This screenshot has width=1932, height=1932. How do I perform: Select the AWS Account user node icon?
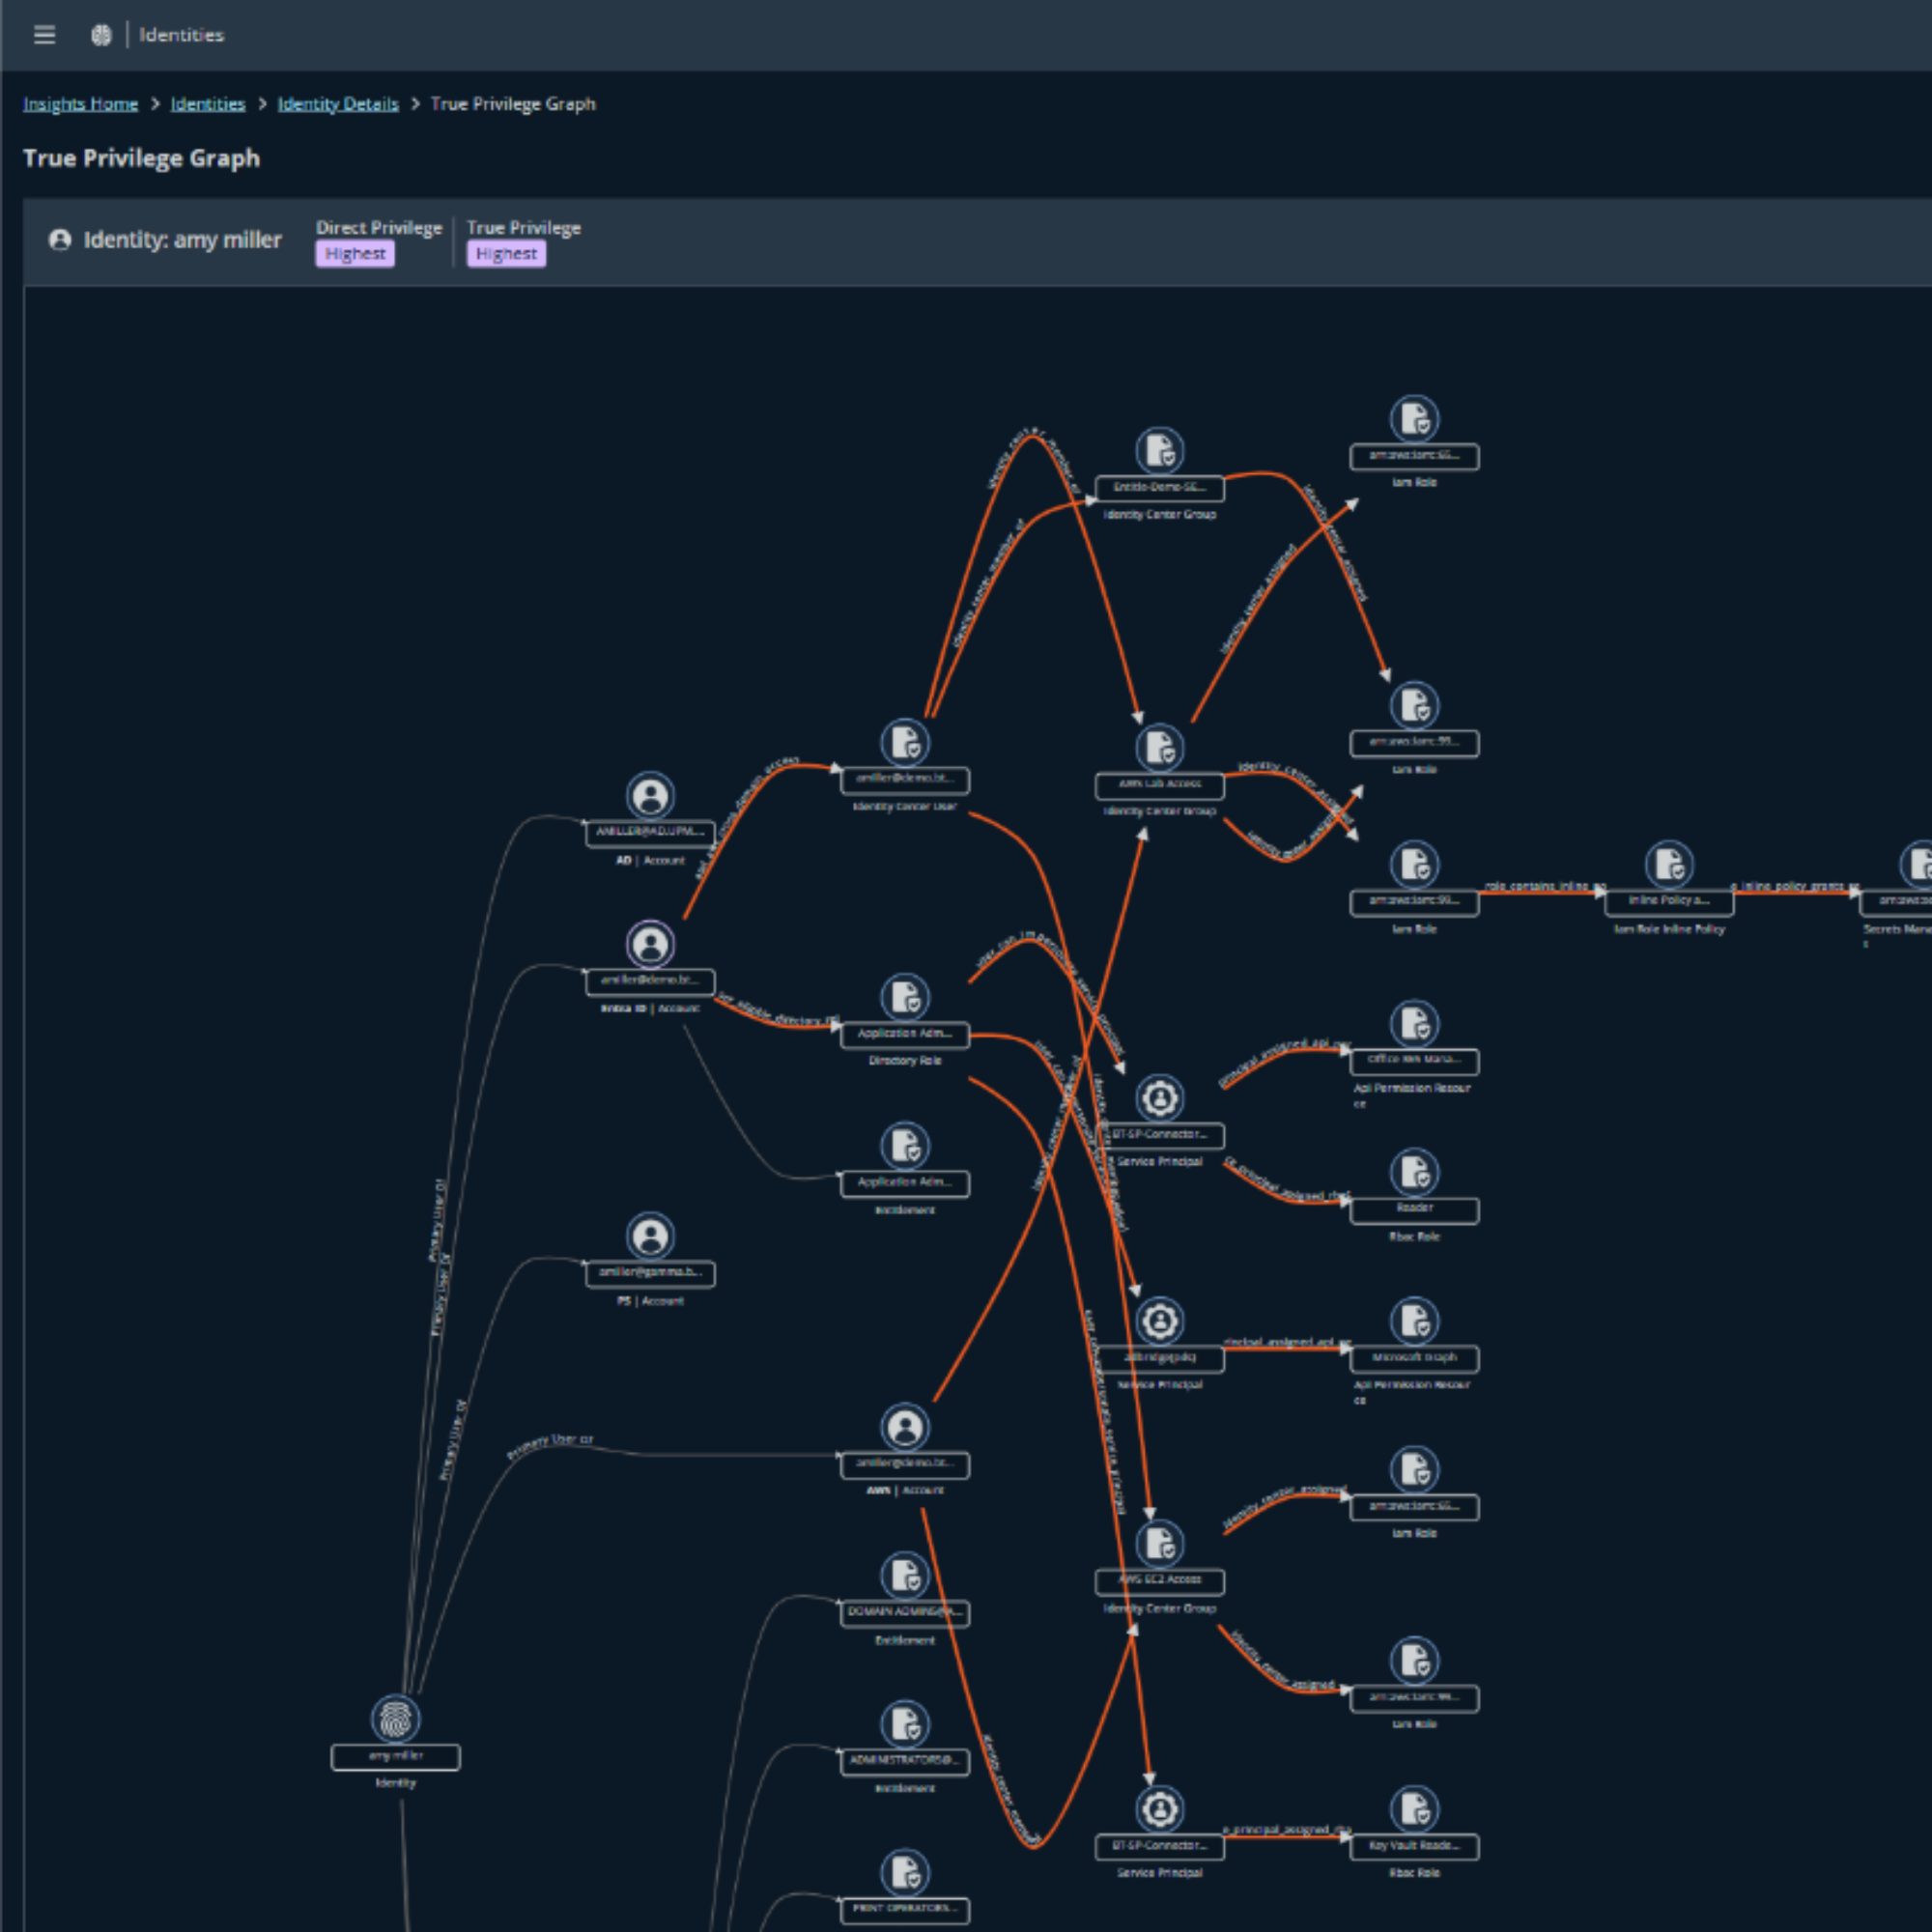point(905,1427)
